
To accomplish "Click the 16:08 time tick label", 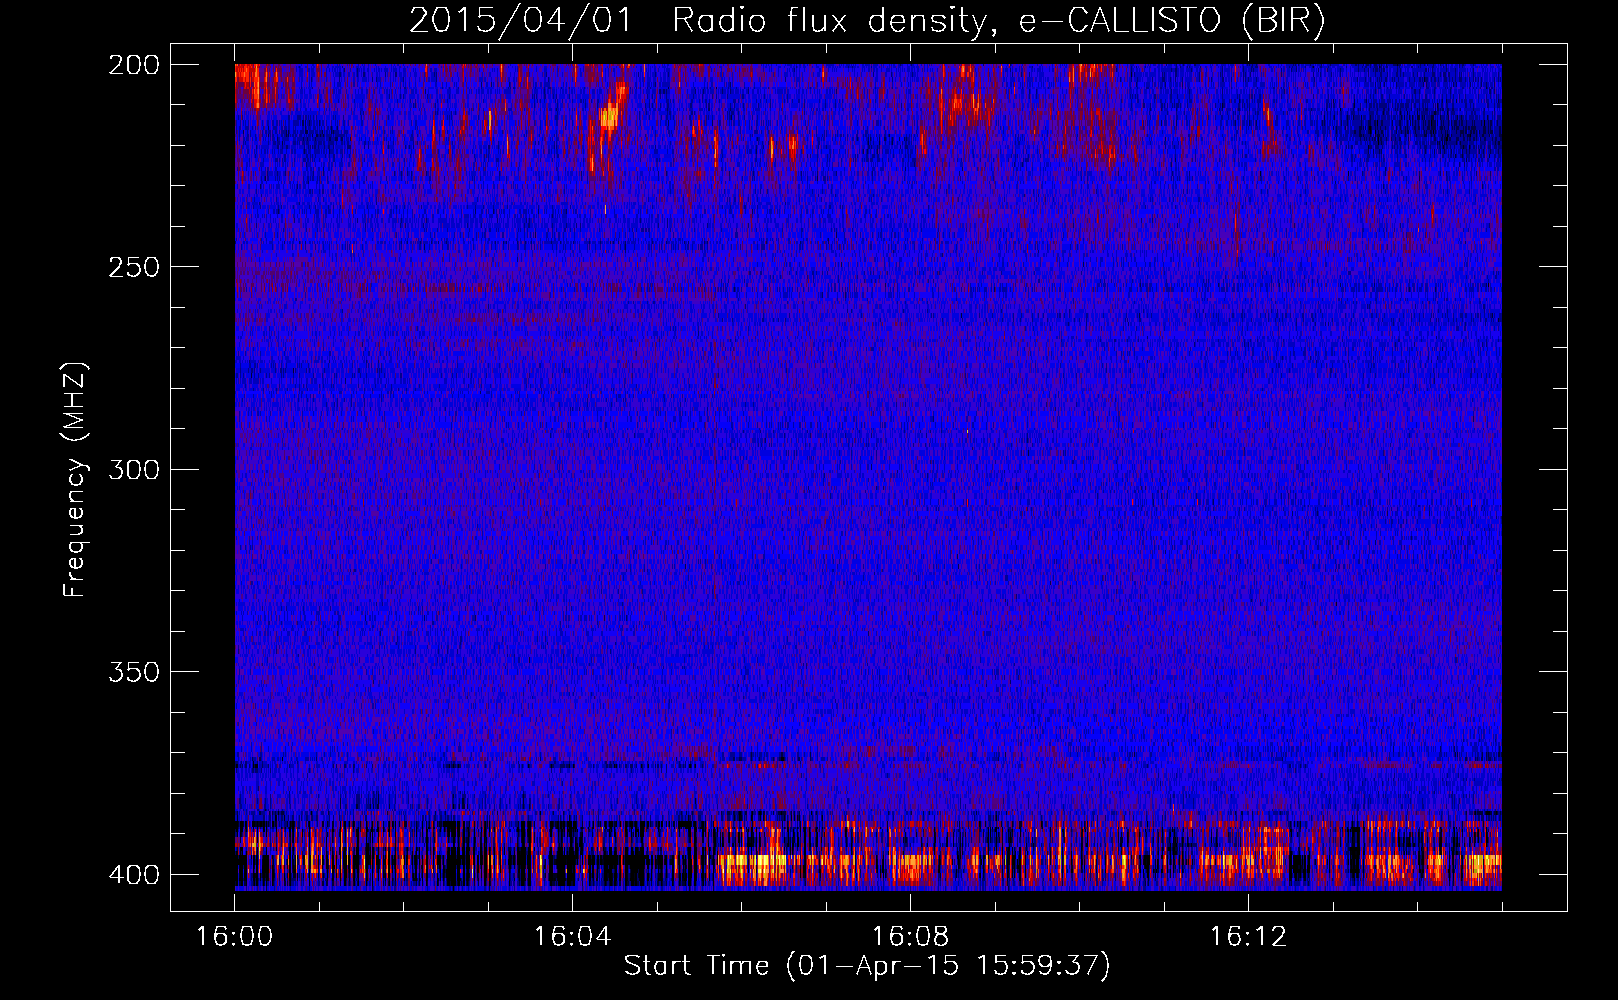I will click(911, 936).
